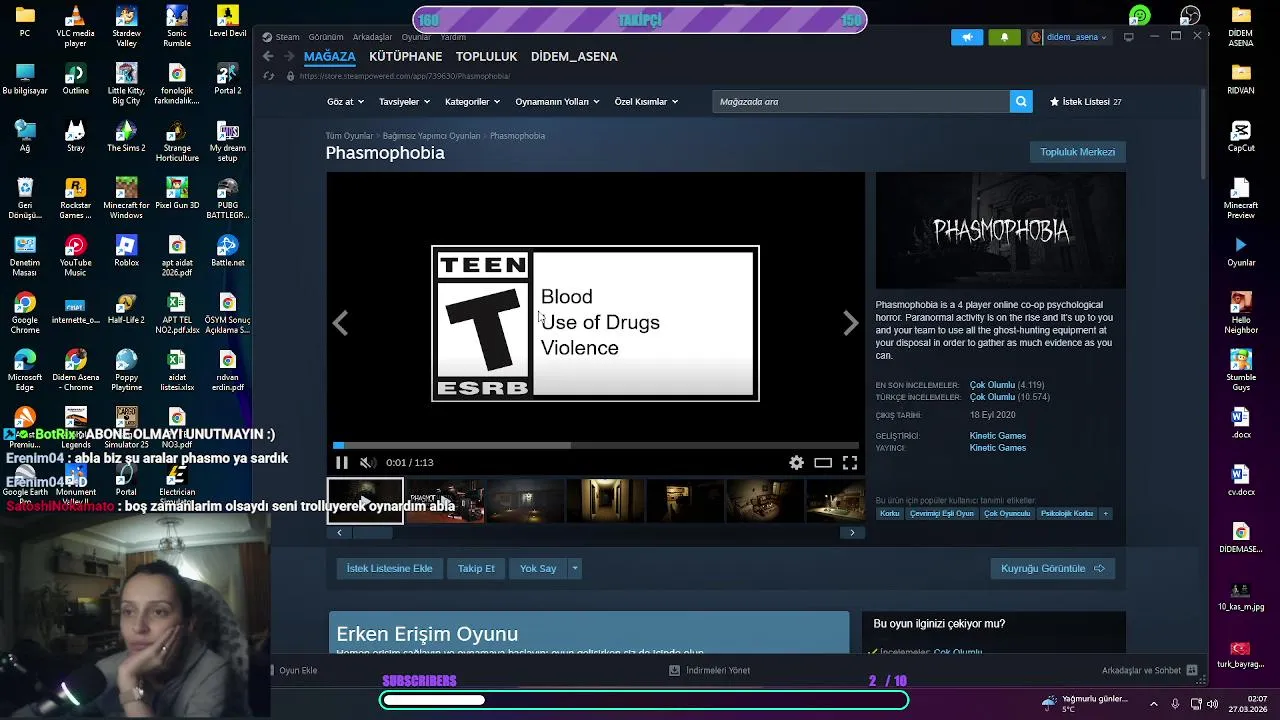
Task: Open the Portal 2 desktop icon
Action: coord(228,79)
